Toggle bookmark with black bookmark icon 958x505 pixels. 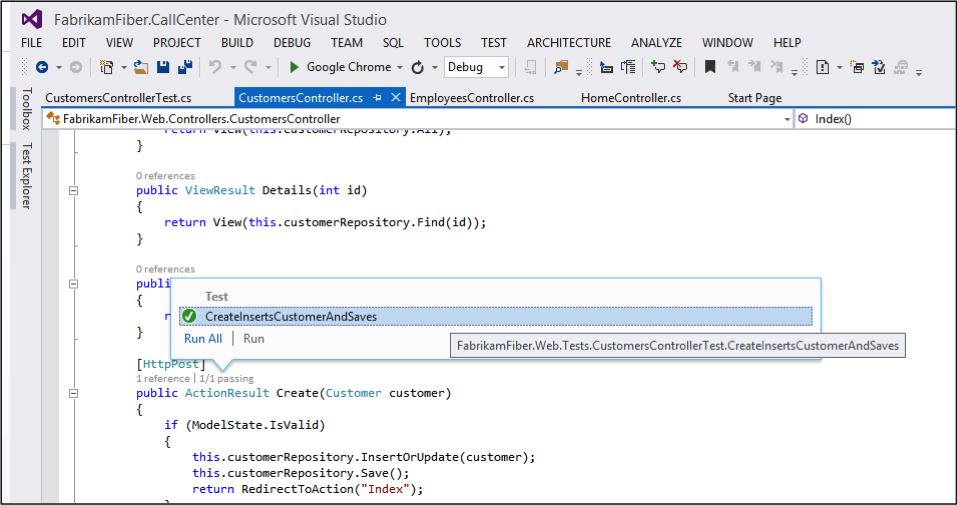pyautogui.click(x=710, y=67)
